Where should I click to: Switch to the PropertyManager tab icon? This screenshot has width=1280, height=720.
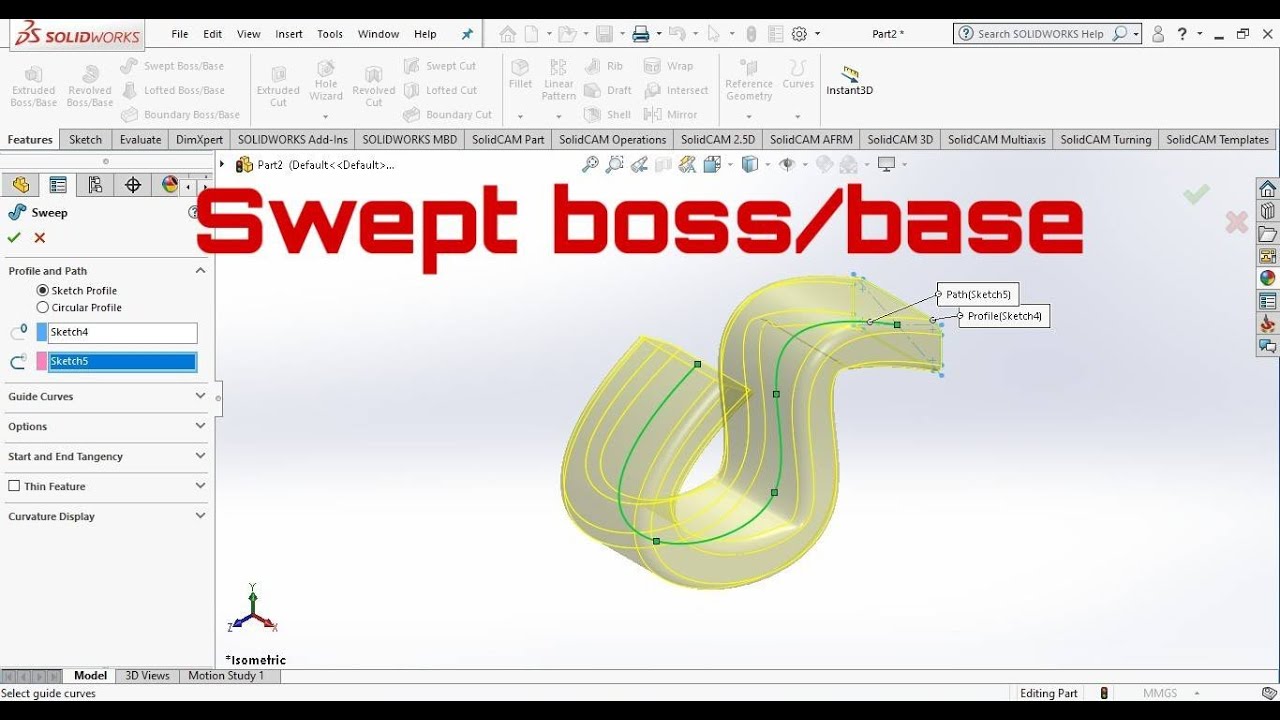[x=58, y=185]
